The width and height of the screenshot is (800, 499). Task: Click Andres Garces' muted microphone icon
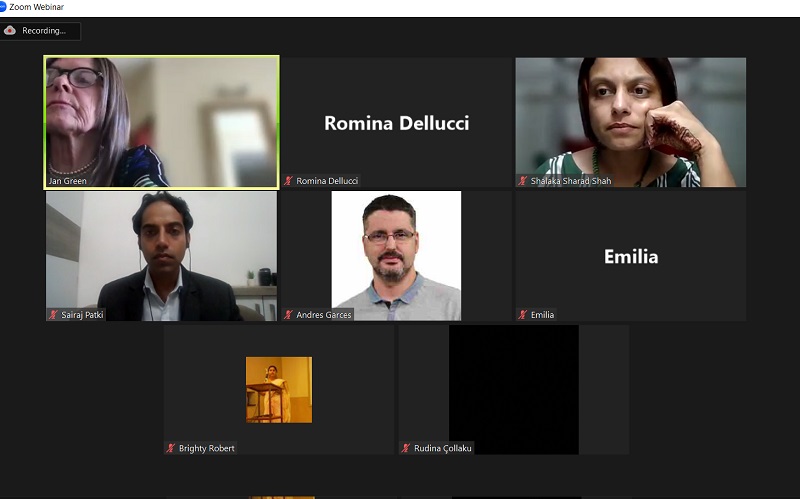point(289,315)
